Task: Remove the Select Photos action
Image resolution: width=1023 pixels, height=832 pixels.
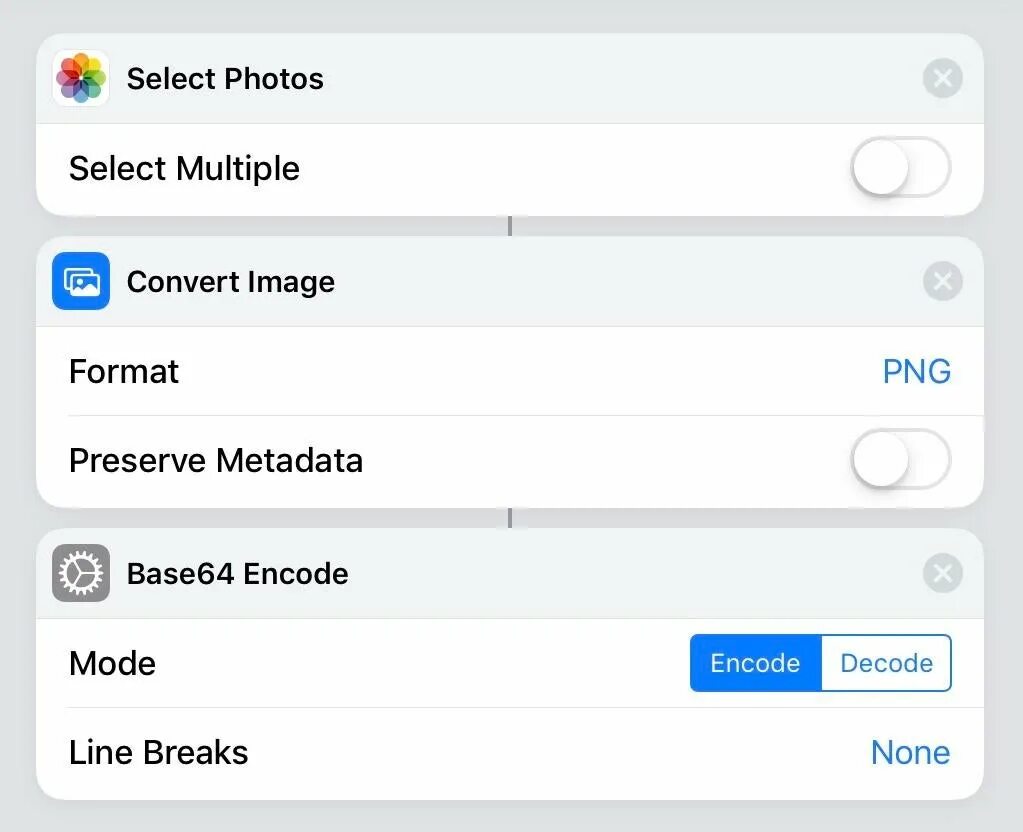Action: (x=942, y=79)
